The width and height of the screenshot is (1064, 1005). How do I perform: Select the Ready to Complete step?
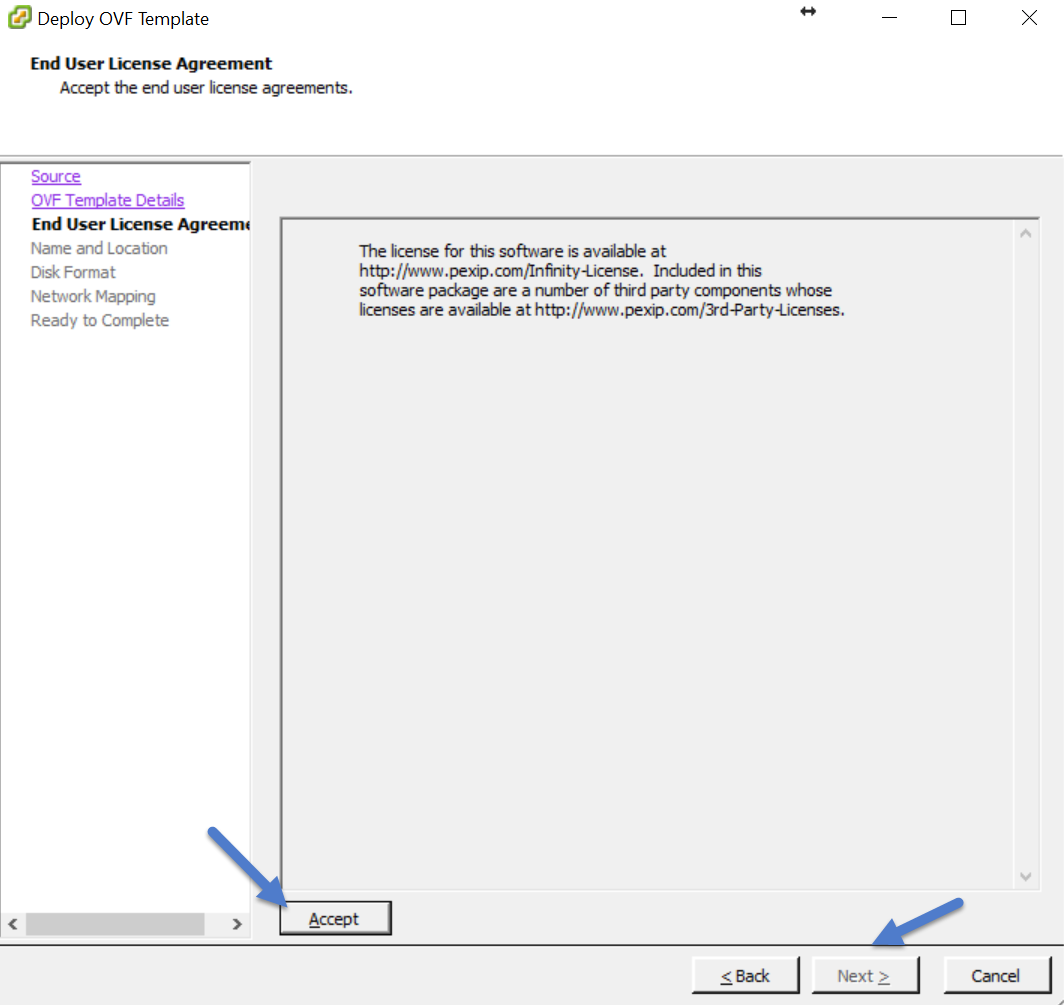(99, 320)
